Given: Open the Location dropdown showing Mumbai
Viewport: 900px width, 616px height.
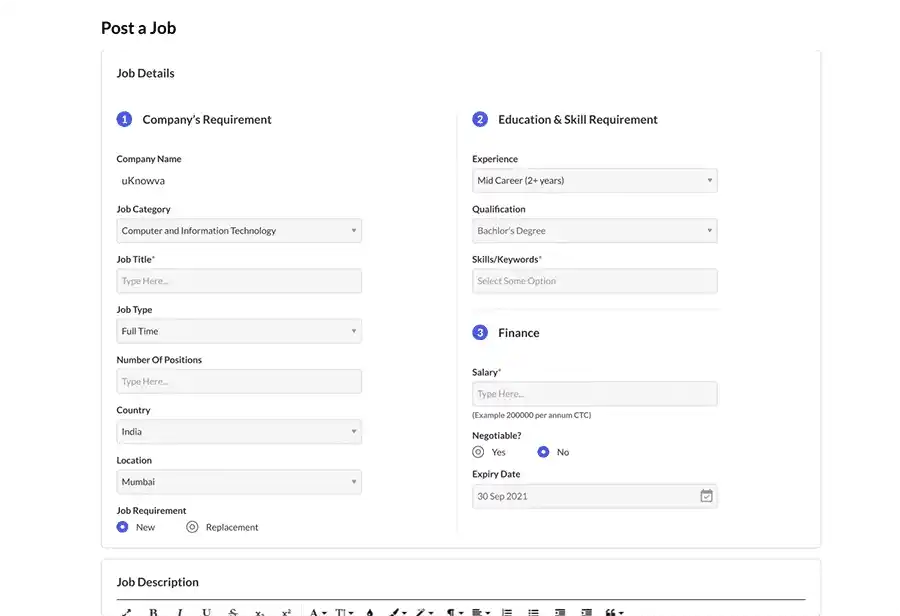Looking at the screenshot, I should pyautogui.click(x=238, y=482).
